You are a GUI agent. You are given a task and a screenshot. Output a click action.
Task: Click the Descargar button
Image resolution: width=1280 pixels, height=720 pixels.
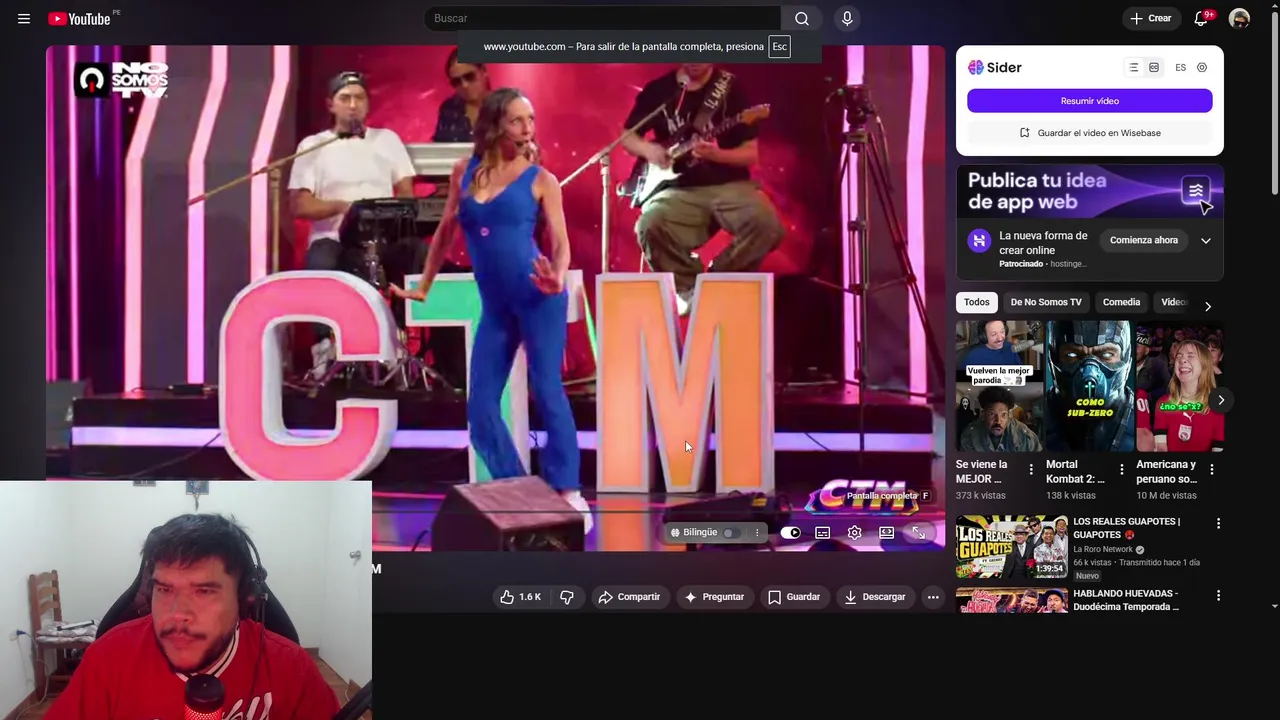tap(875, 597)
